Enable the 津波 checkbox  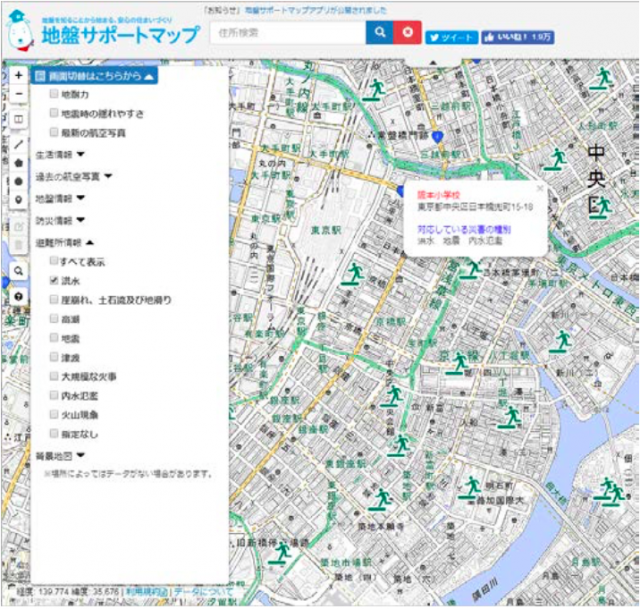pos(55,357)
